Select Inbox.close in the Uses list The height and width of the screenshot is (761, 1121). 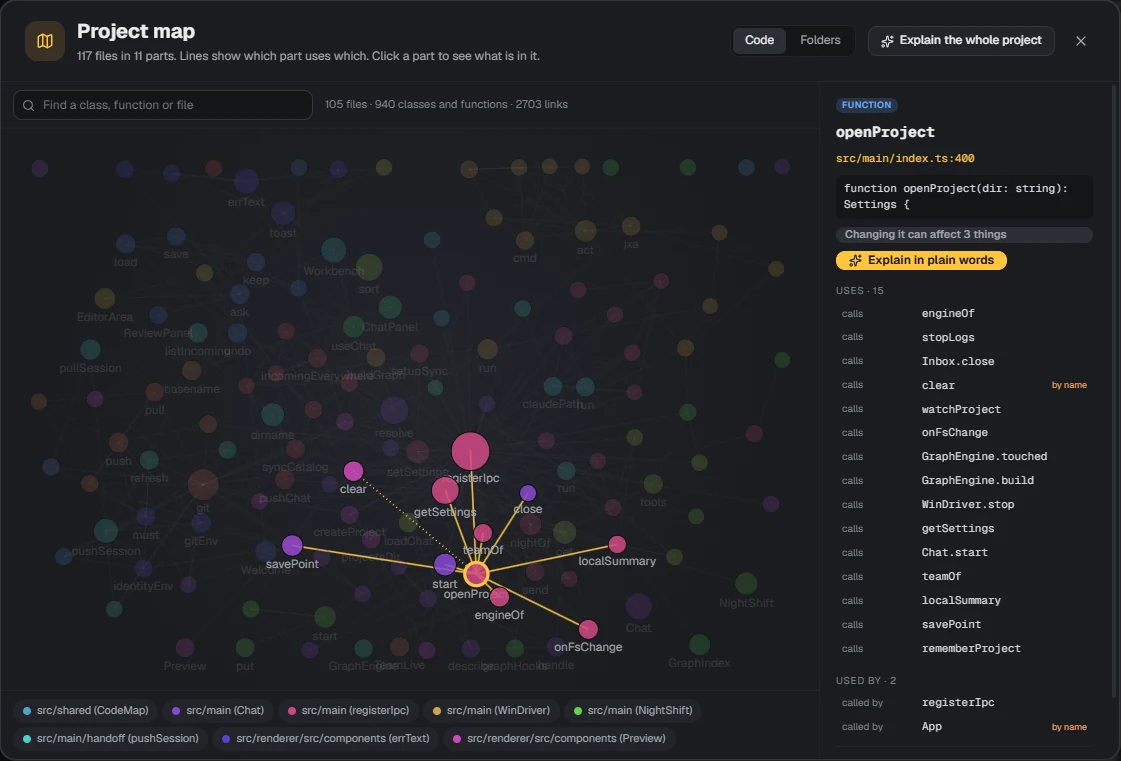coord(964,361)
